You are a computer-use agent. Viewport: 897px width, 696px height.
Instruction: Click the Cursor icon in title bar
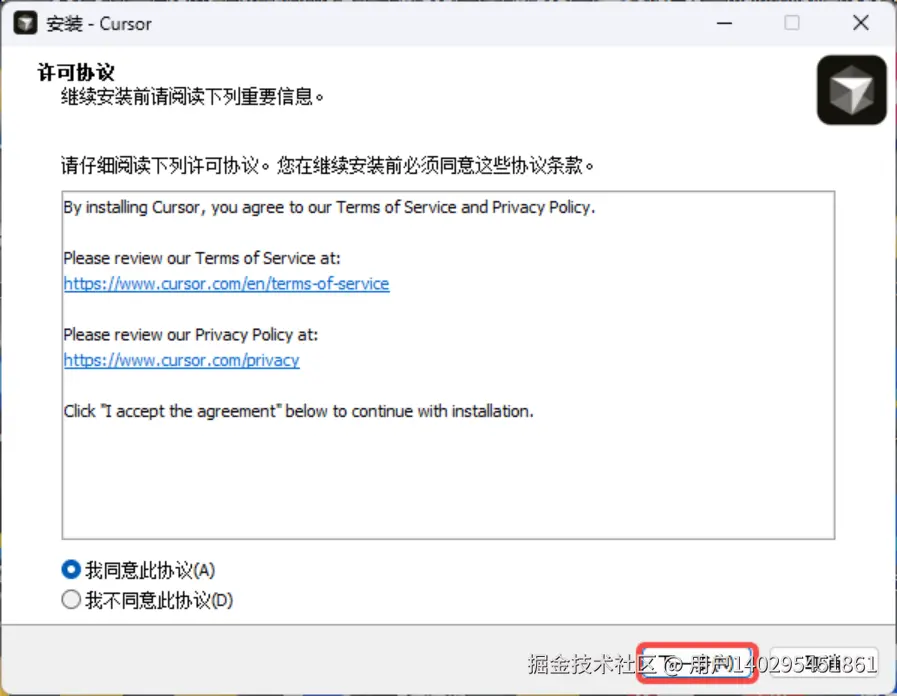pyautogui.click(x=25, y=23)
